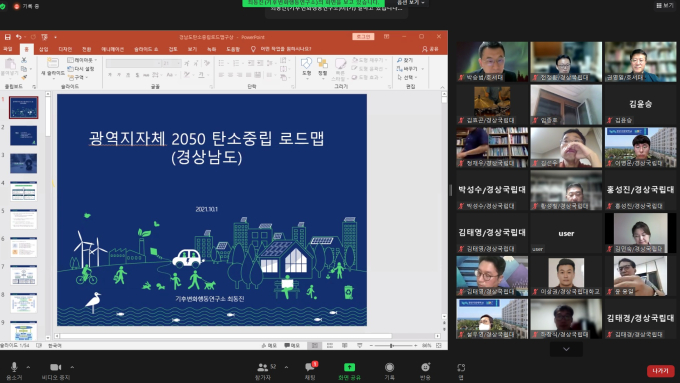Click the 보기 view button at top right
Screen dimensions: 680x383
coord(664,5)
